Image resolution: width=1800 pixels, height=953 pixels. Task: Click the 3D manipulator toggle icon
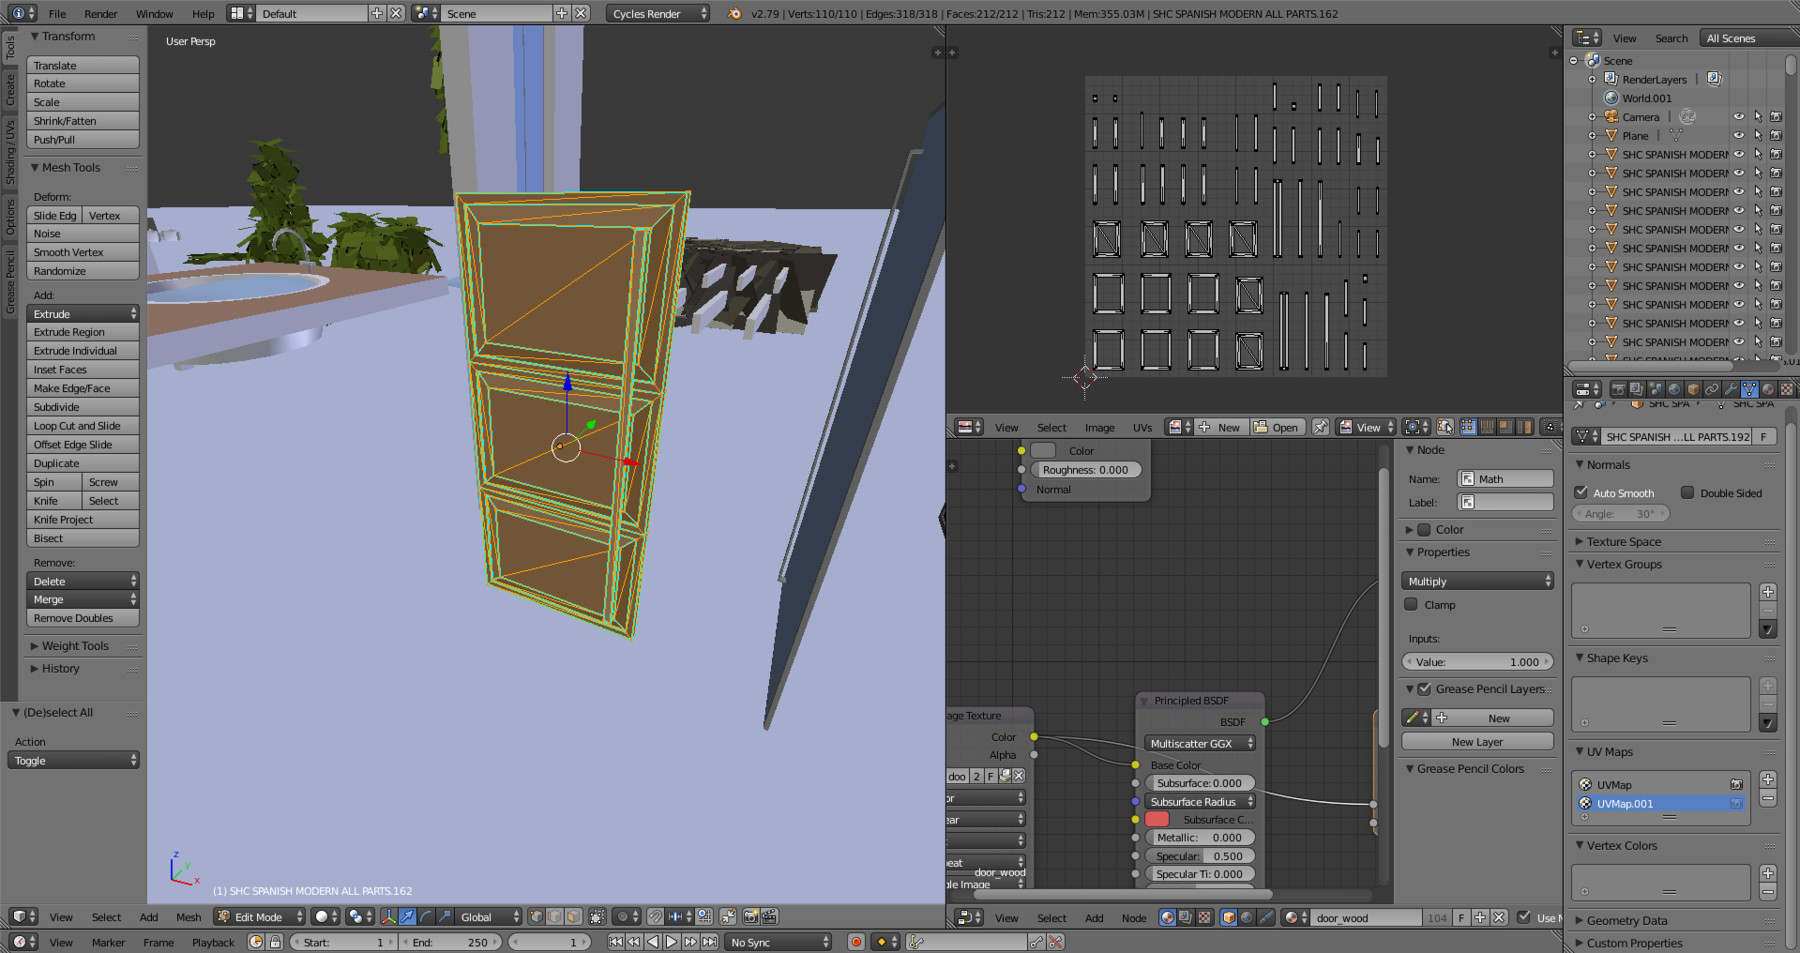(x=389, y=917)
